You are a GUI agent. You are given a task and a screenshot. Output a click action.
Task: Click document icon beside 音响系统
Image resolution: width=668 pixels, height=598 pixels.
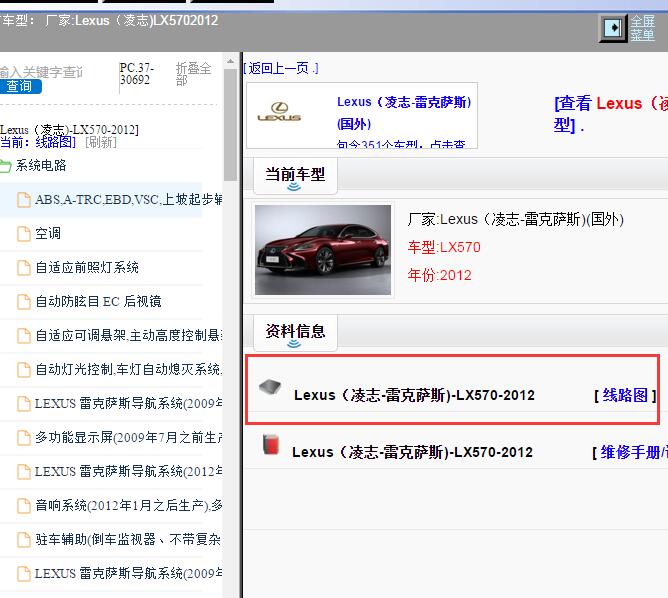pyautogui.click(x=24, y=506)
